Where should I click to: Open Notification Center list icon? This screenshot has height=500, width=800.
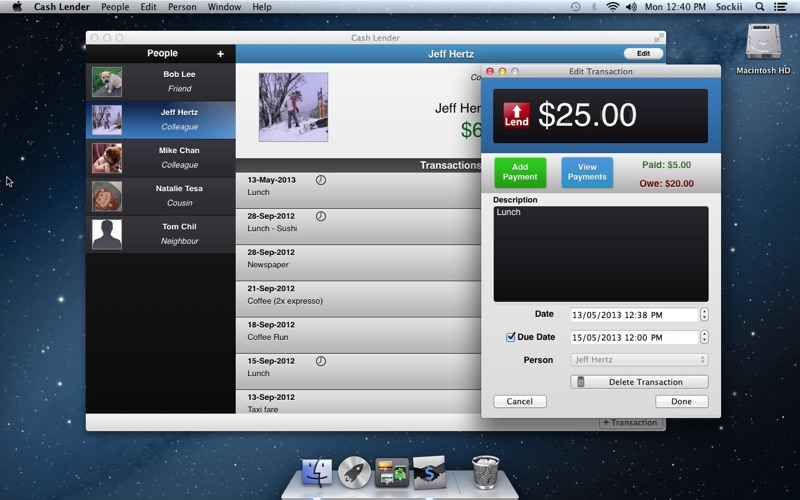pyautogui.click(x=780, y=7)
